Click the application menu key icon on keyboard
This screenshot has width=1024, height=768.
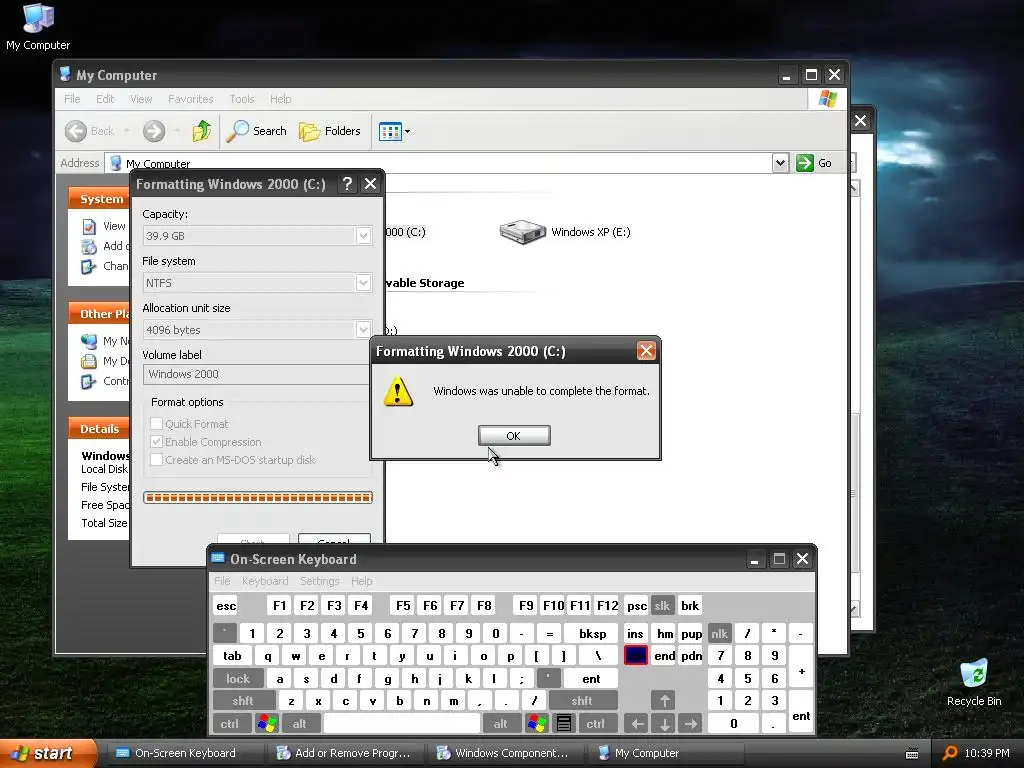(x=564, y=724)
